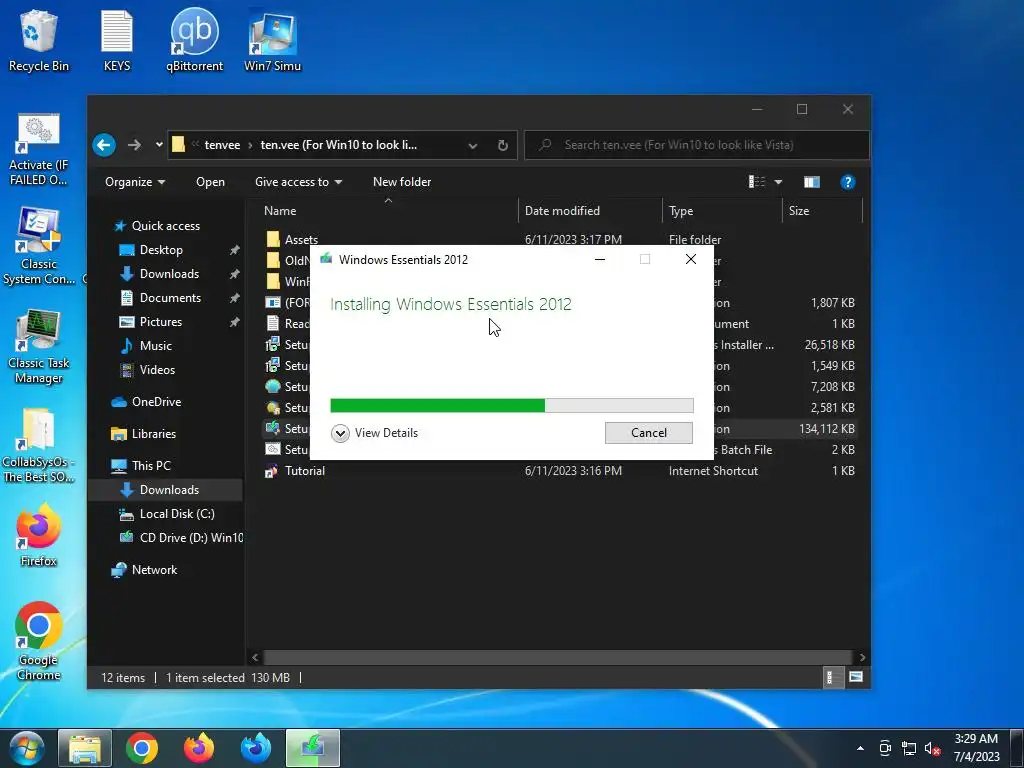Image resolution: width=1024 pixels, height=768 pixels.
Task: Switch to large thumbnails view in status bar
Action: tap(856, 677)
